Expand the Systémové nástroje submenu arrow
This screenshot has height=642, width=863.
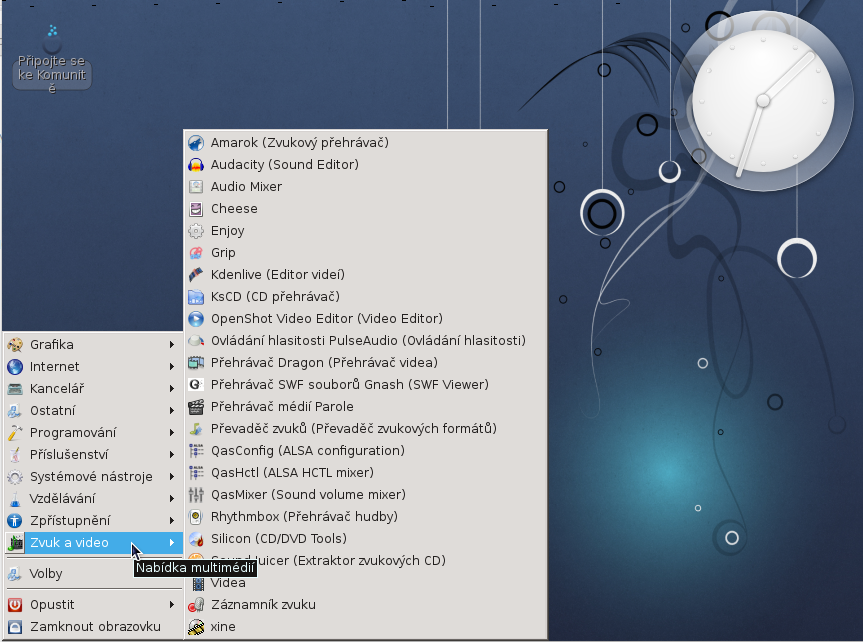pyautogui.click(x=172, y=477)
